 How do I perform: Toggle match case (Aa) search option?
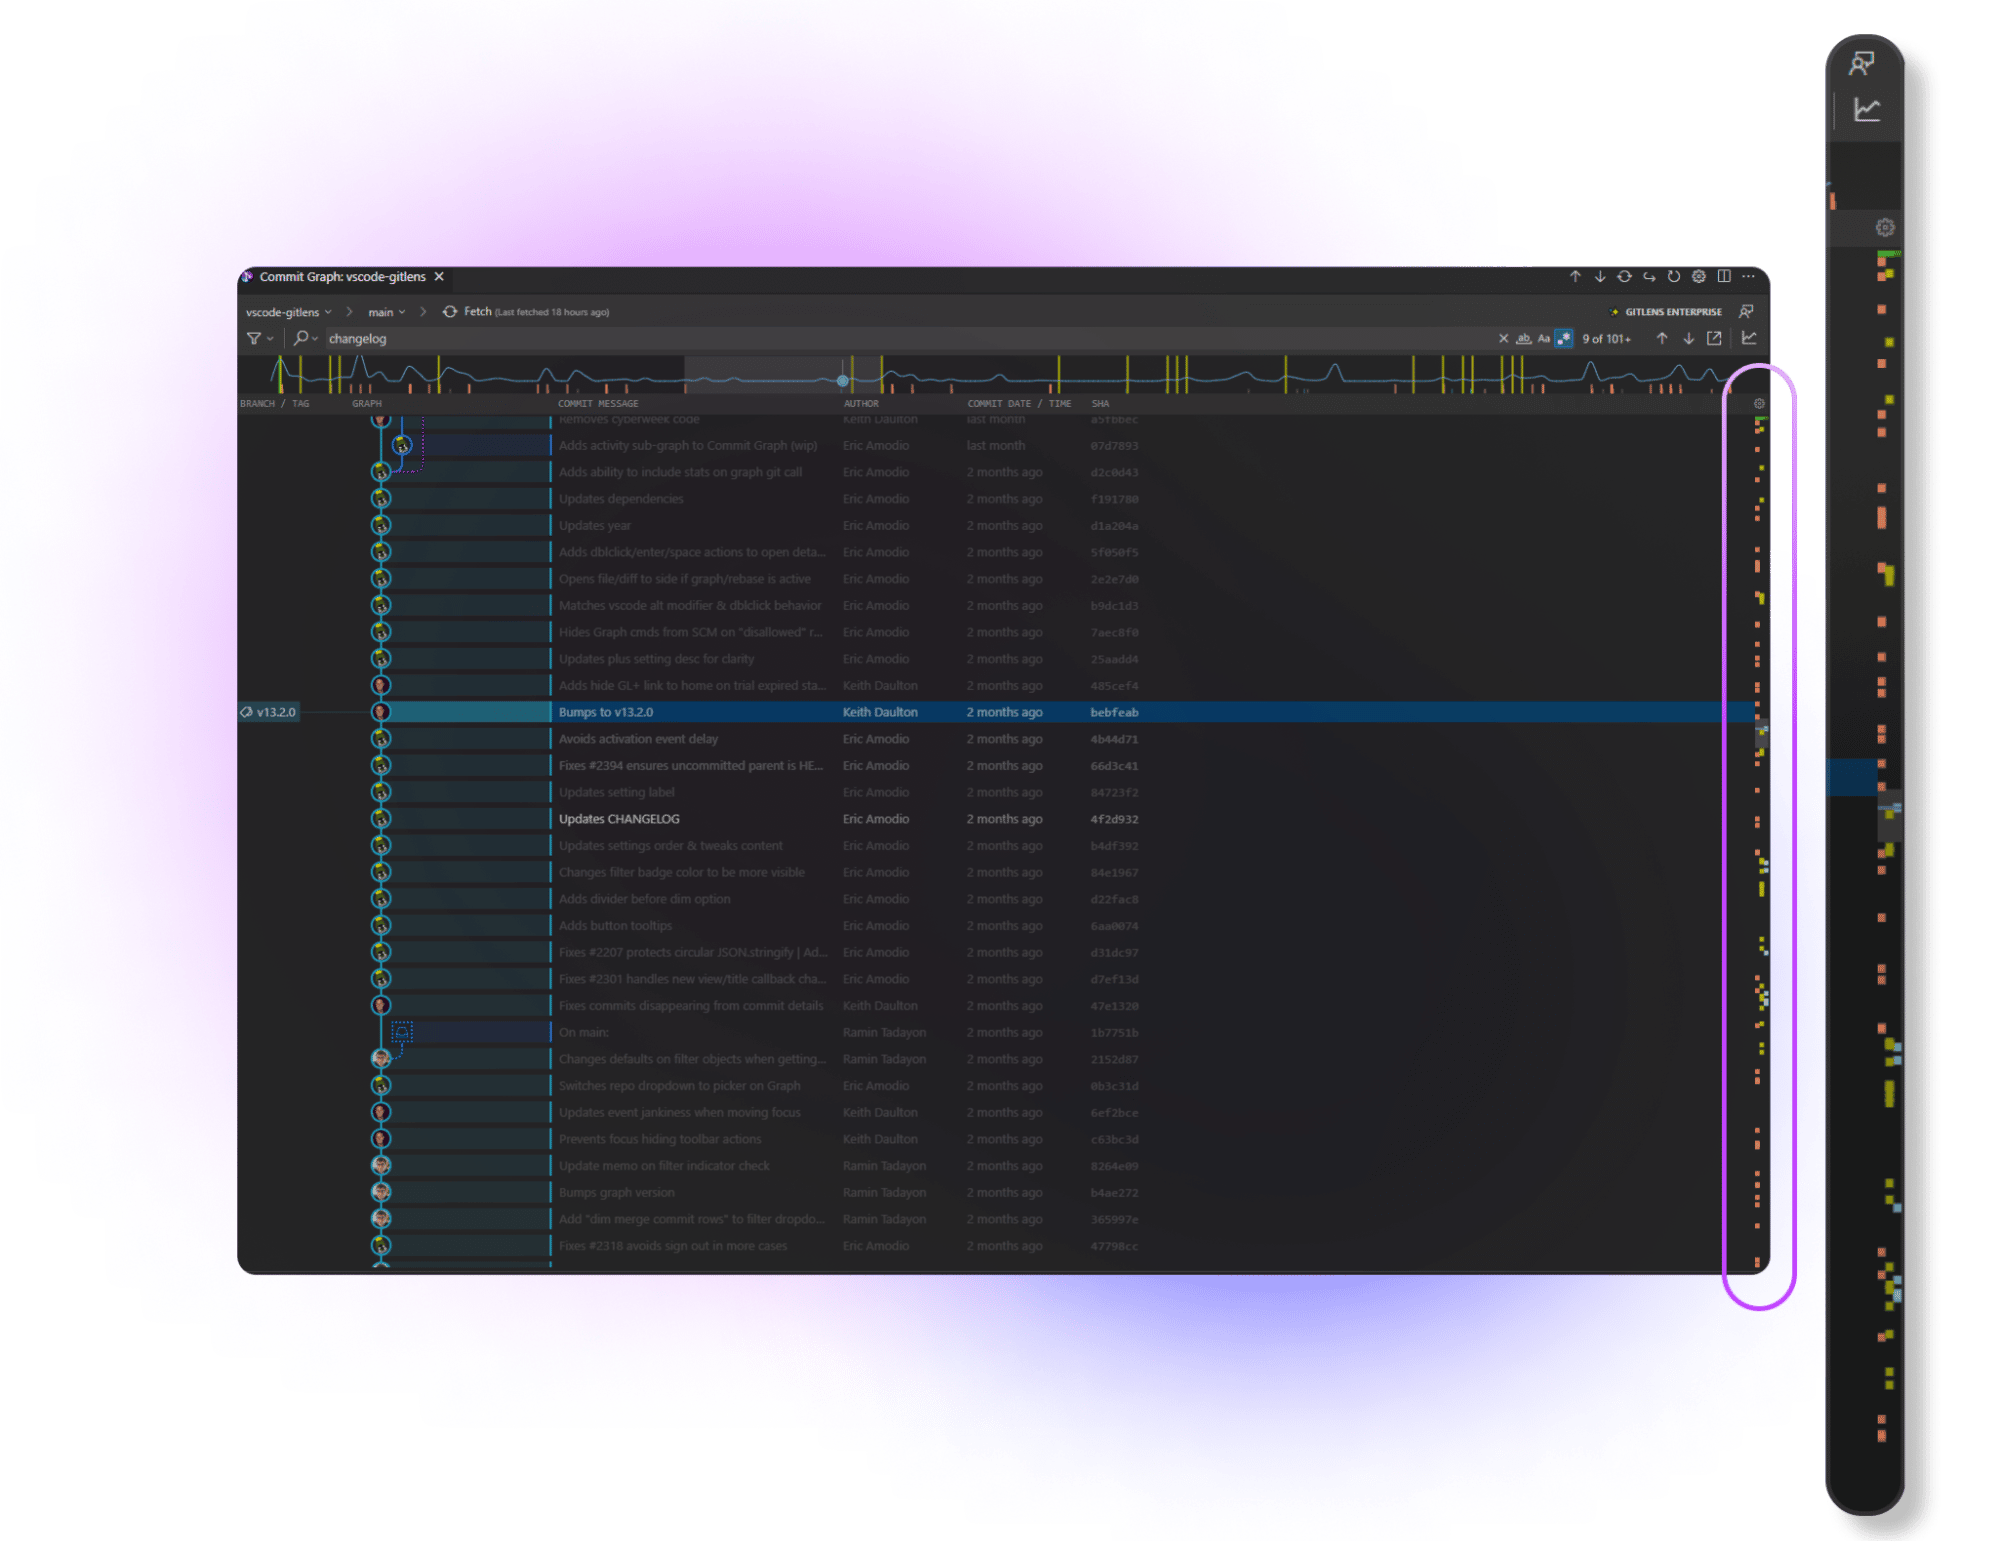point(1544,339)
